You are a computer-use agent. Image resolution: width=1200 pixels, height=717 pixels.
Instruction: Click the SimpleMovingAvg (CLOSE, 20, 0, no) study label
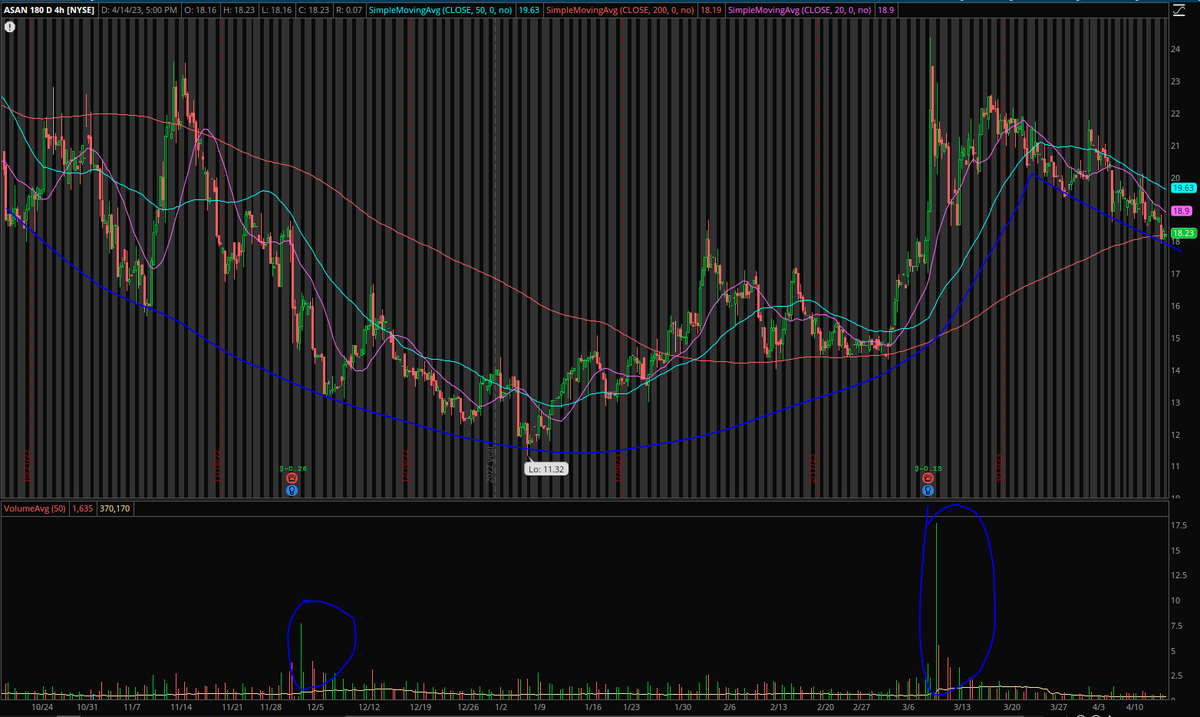point(799,9)
